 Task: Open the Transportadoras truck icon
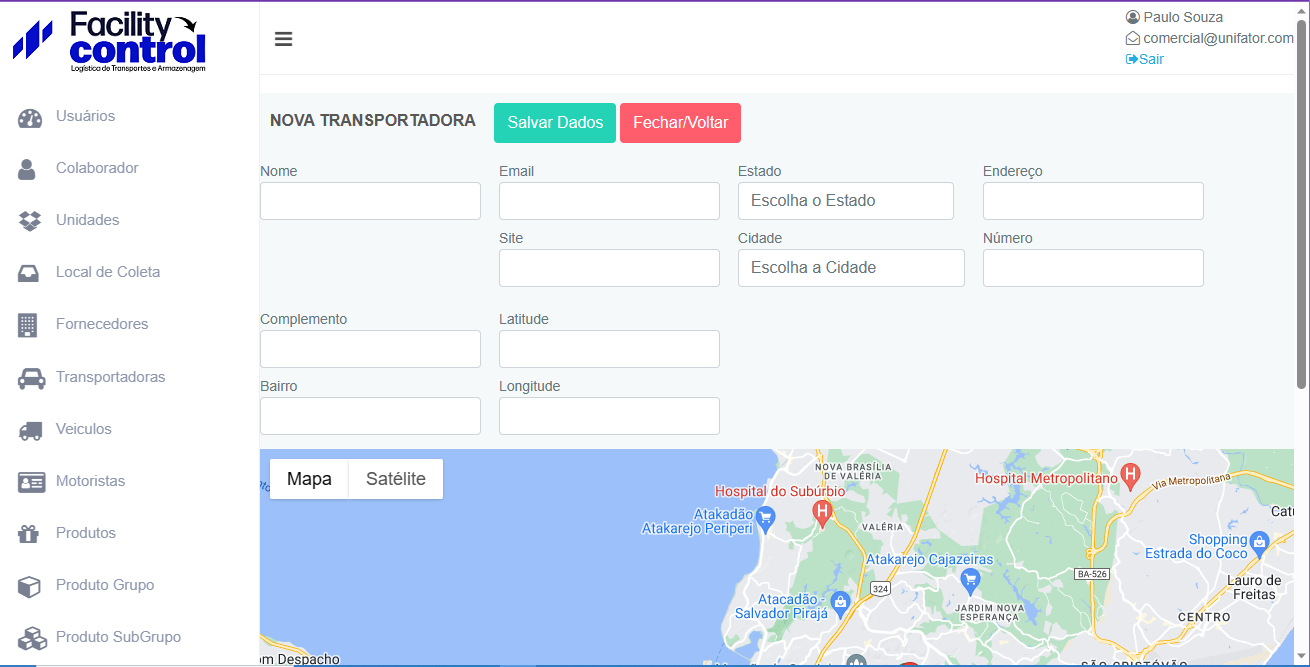coord(31,377)
